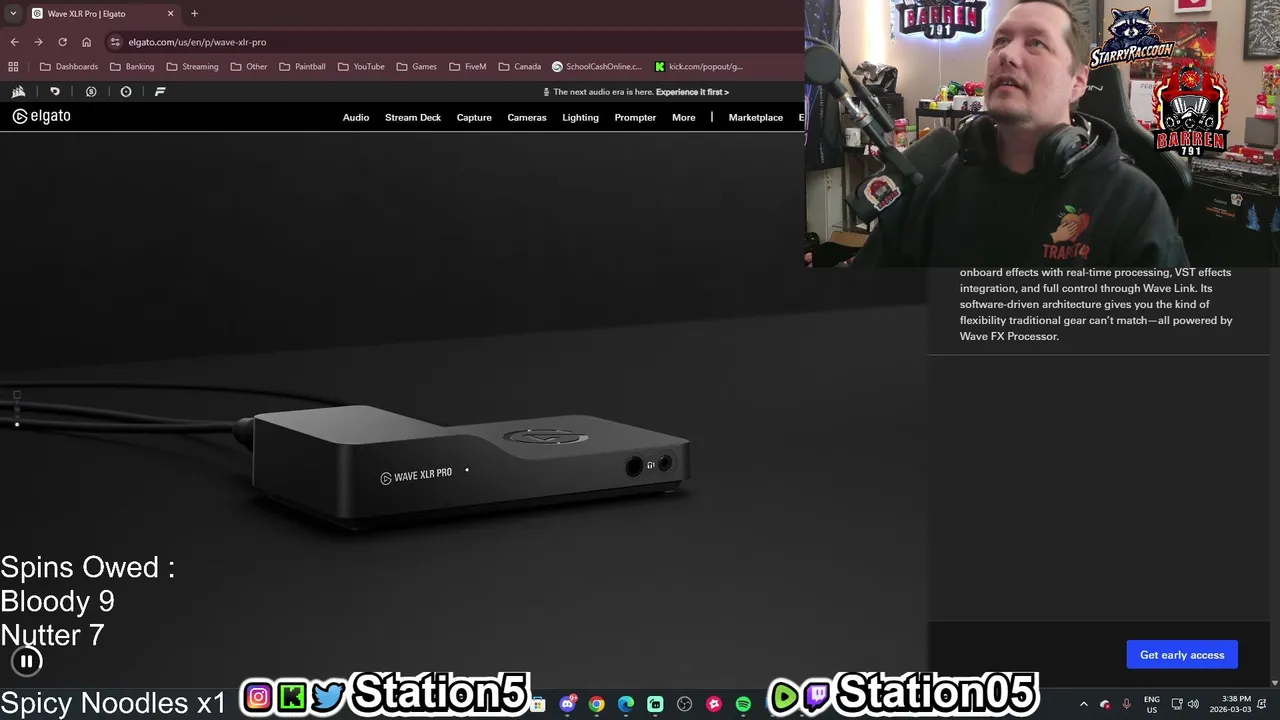Open a new browser tab

pyautogui.click(x=194, y=14)
